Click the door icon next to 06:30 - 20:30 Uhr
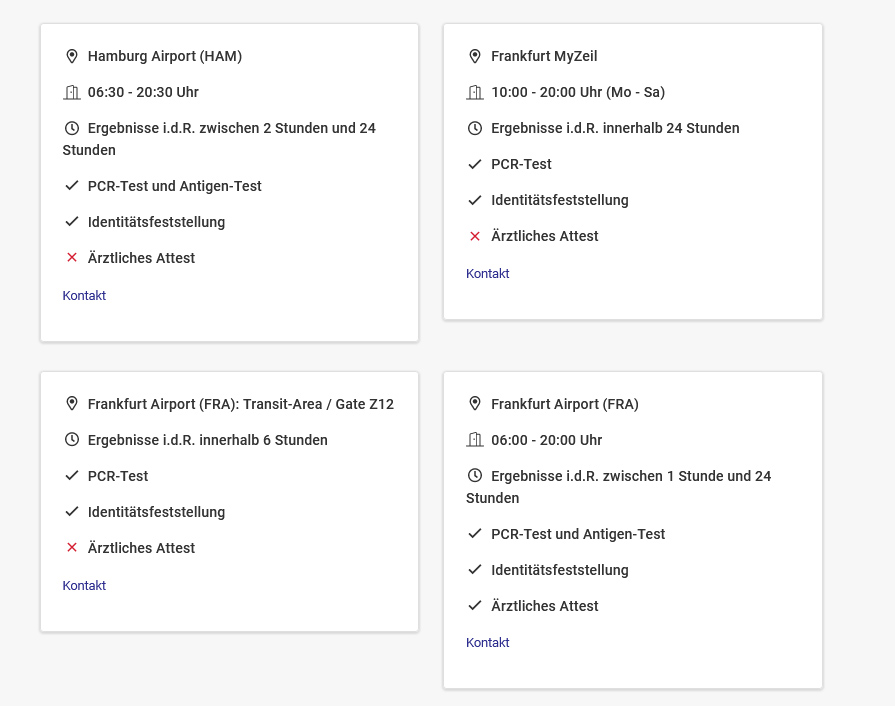895x706 pixels. click(72, 92)
